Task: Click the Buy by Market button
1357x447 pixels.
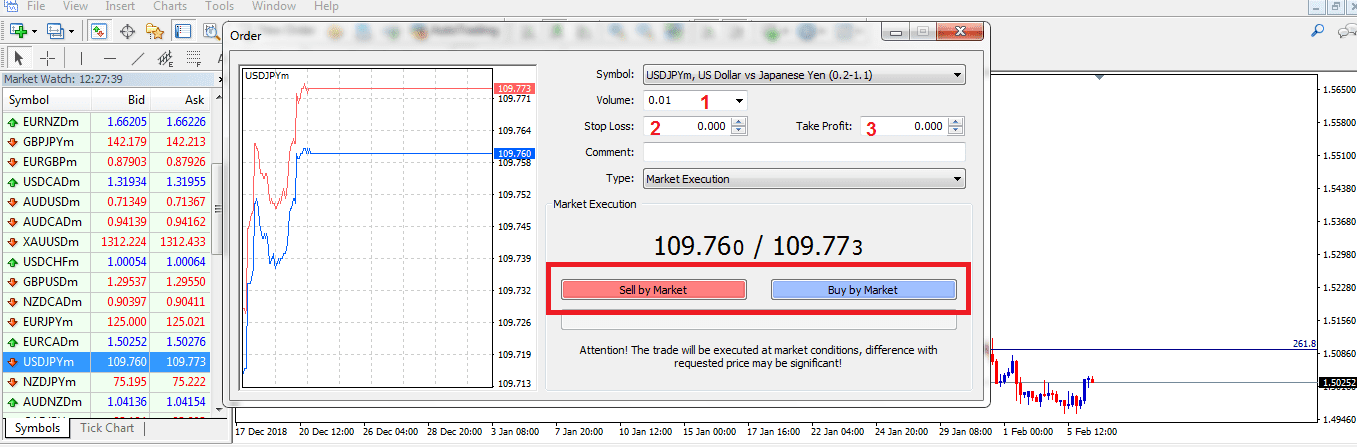Action: (863, 290)
